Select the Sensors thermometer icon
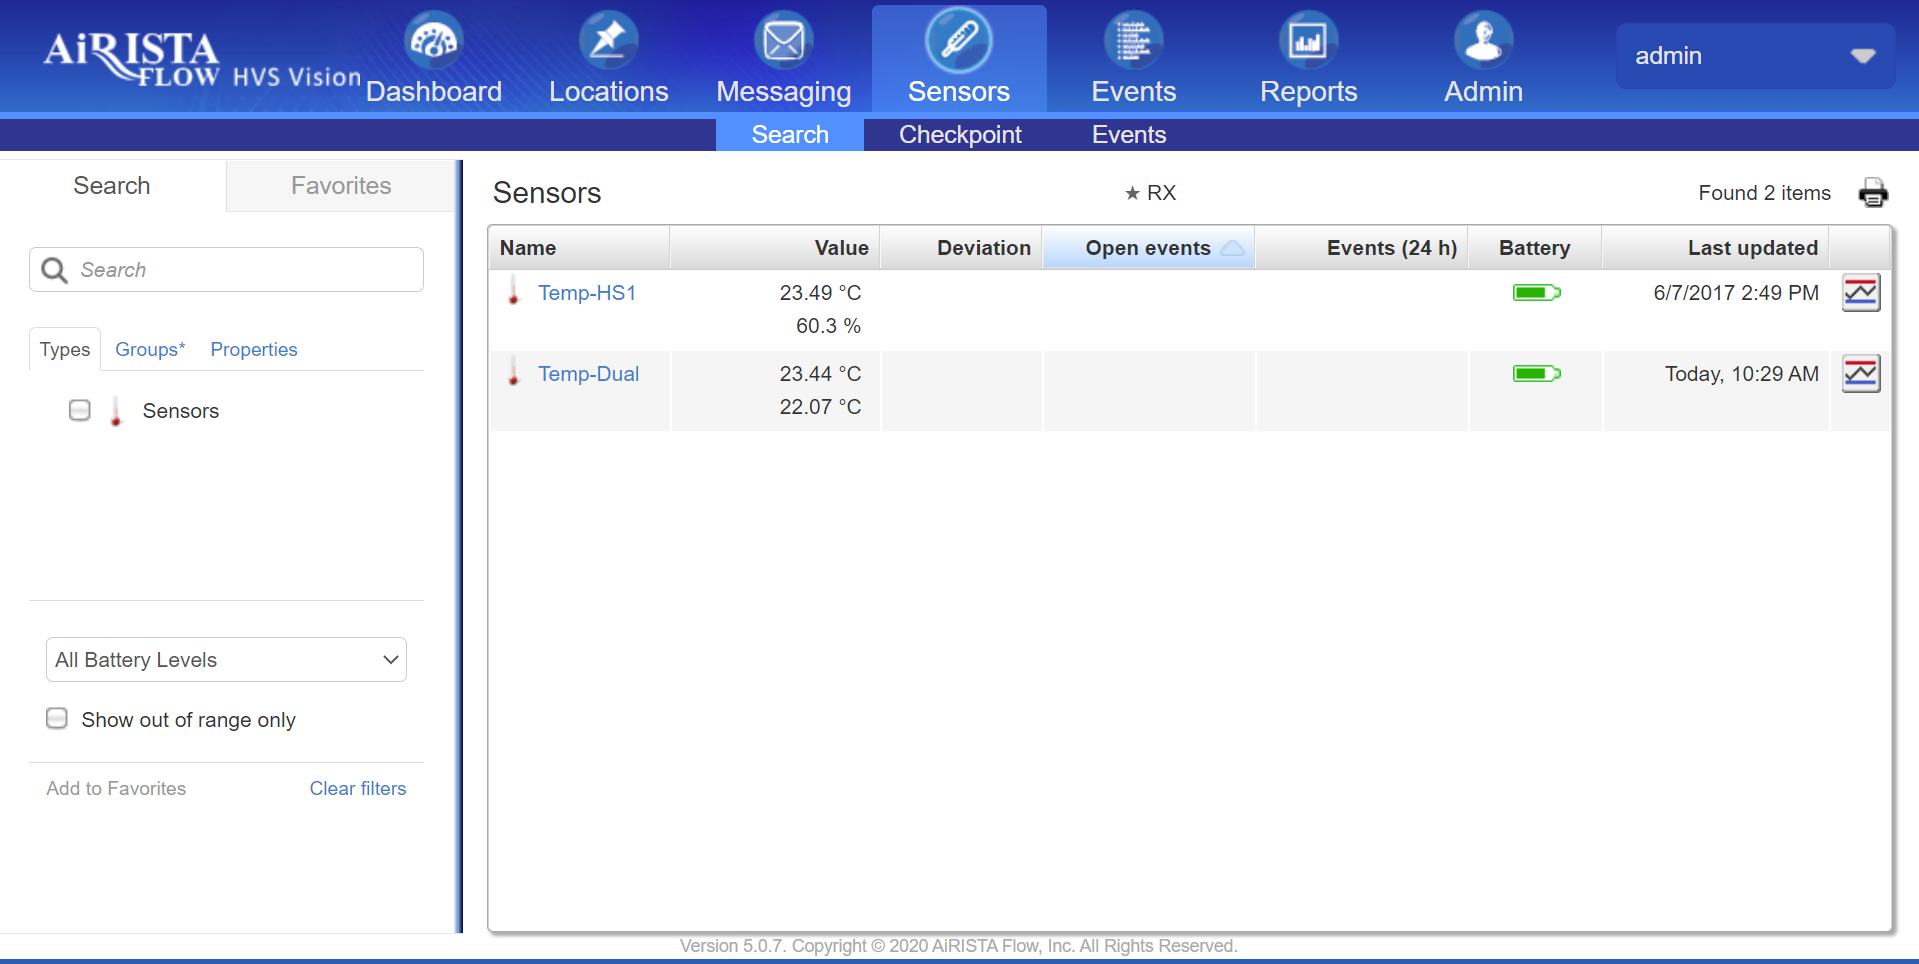Screen dimensions: 1919x964 click(959, 41)
